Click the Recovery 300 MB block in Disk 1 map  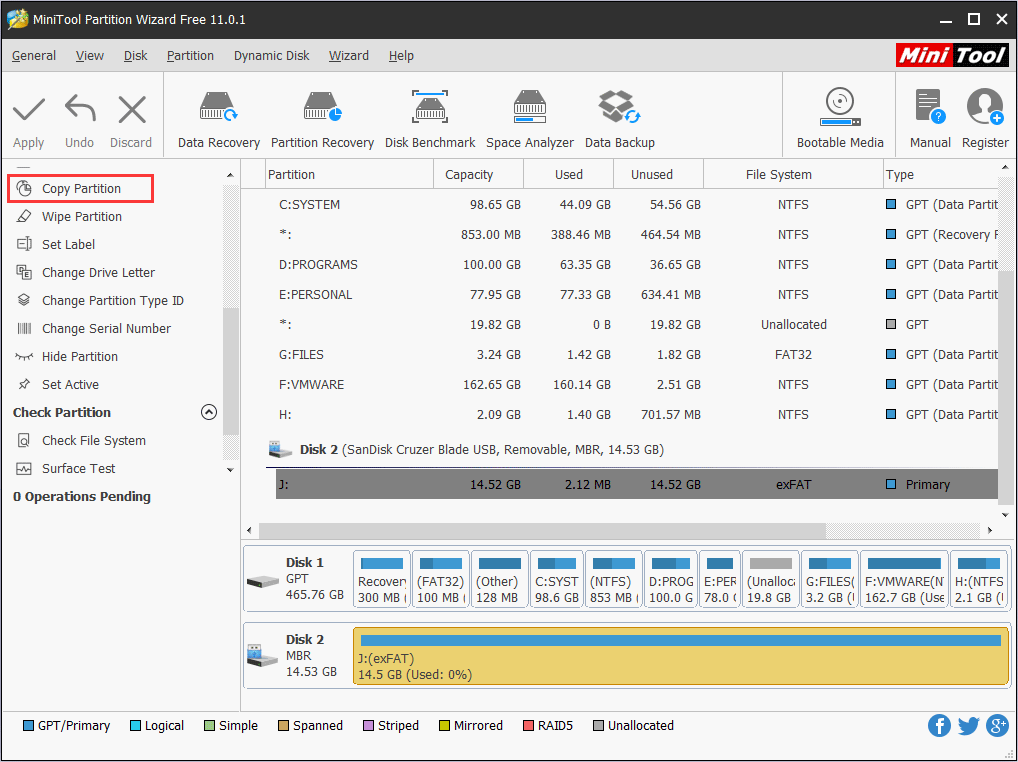coord(382,579)
